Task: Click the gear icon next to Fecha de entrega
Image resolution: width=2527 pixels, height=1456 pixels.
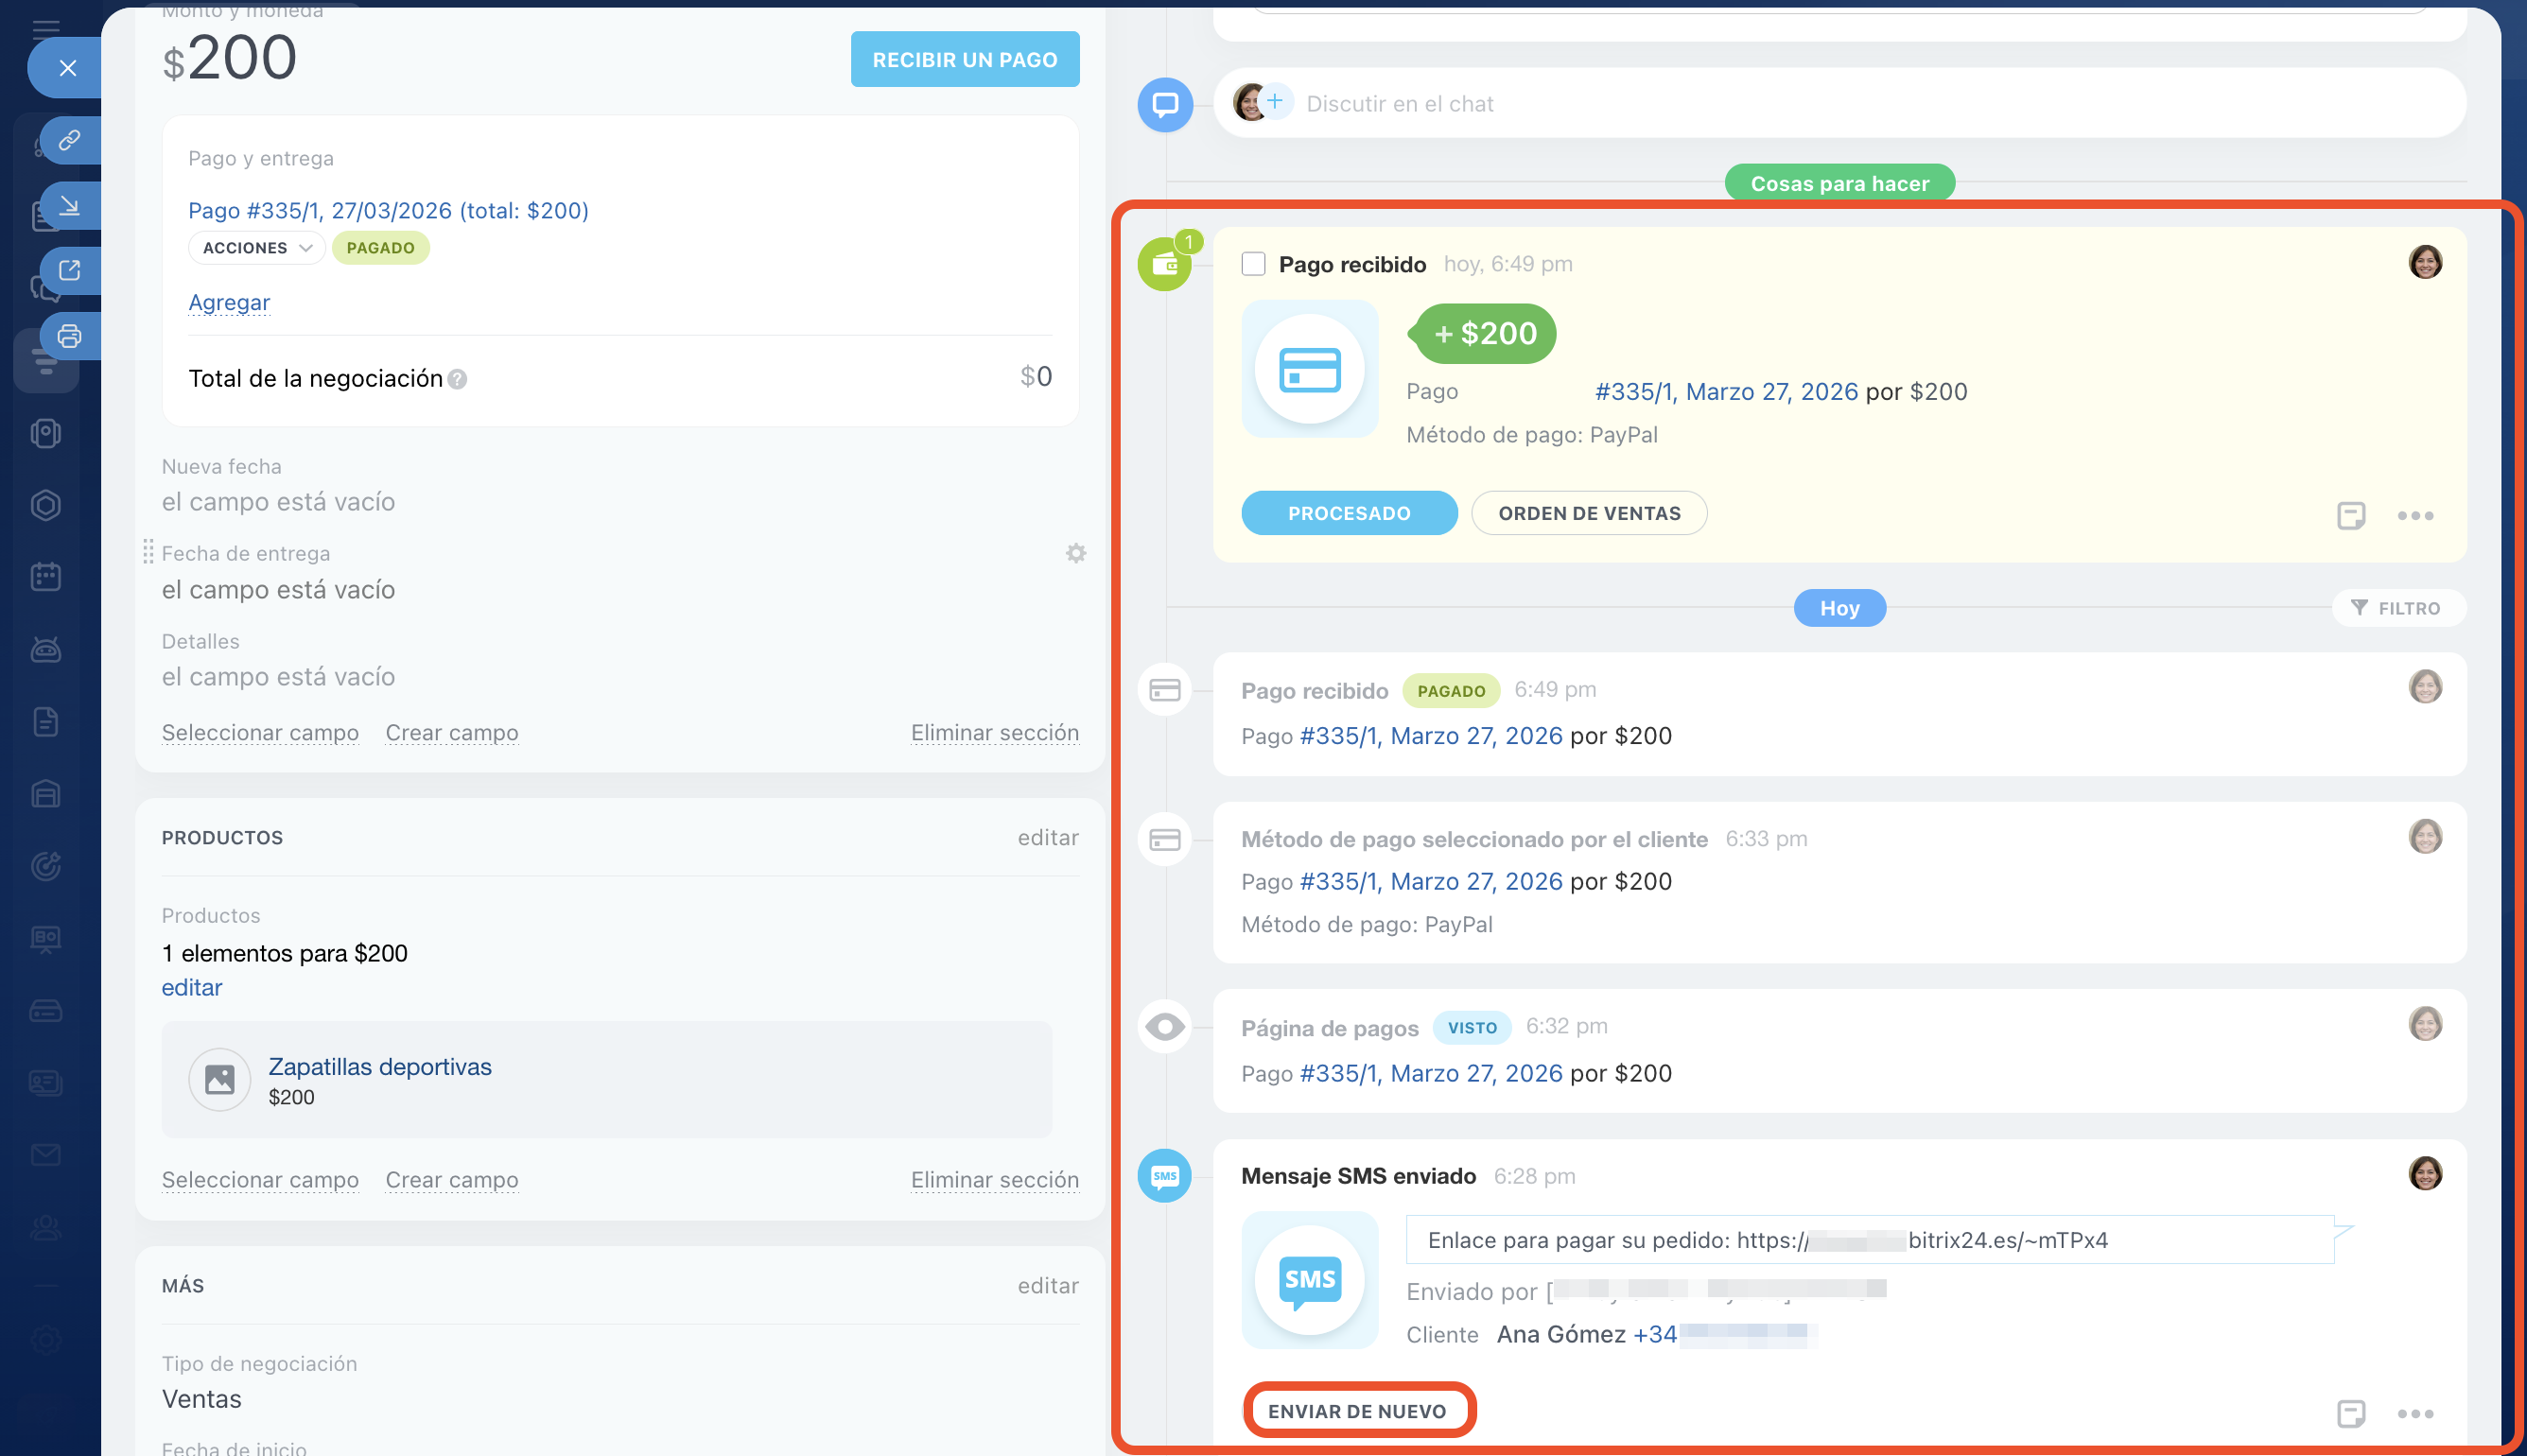Action: [1075, 553]
